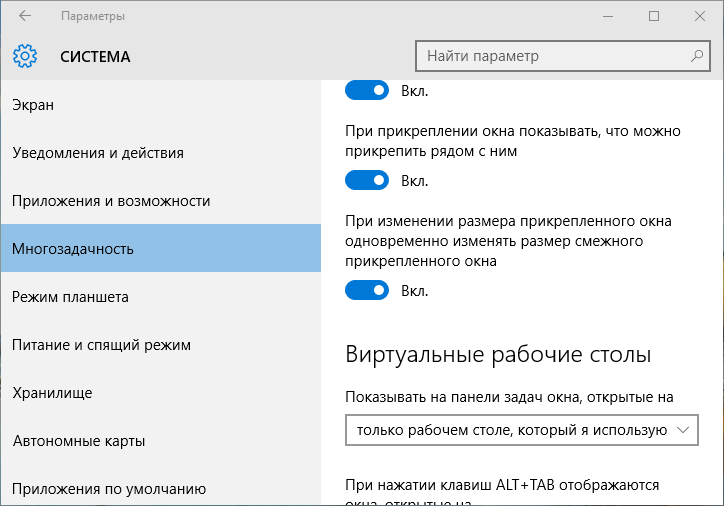
Task: Select Хранилище in the sidebar
Action: [x=161, y=392]
